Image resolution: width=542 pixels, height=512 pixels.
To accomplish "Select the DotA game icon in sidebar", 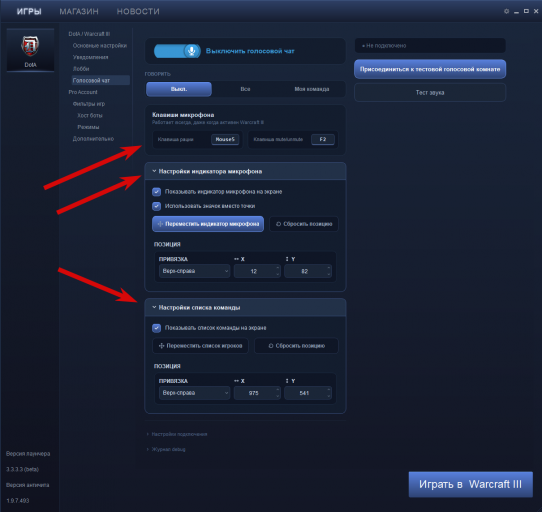I will (30, 50).
